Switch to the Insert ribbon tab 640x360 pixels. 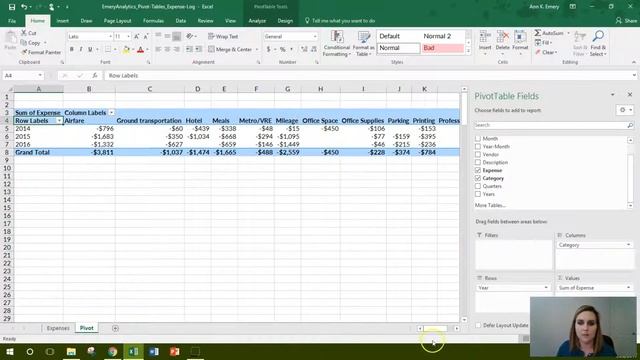(x=62, y=21)
